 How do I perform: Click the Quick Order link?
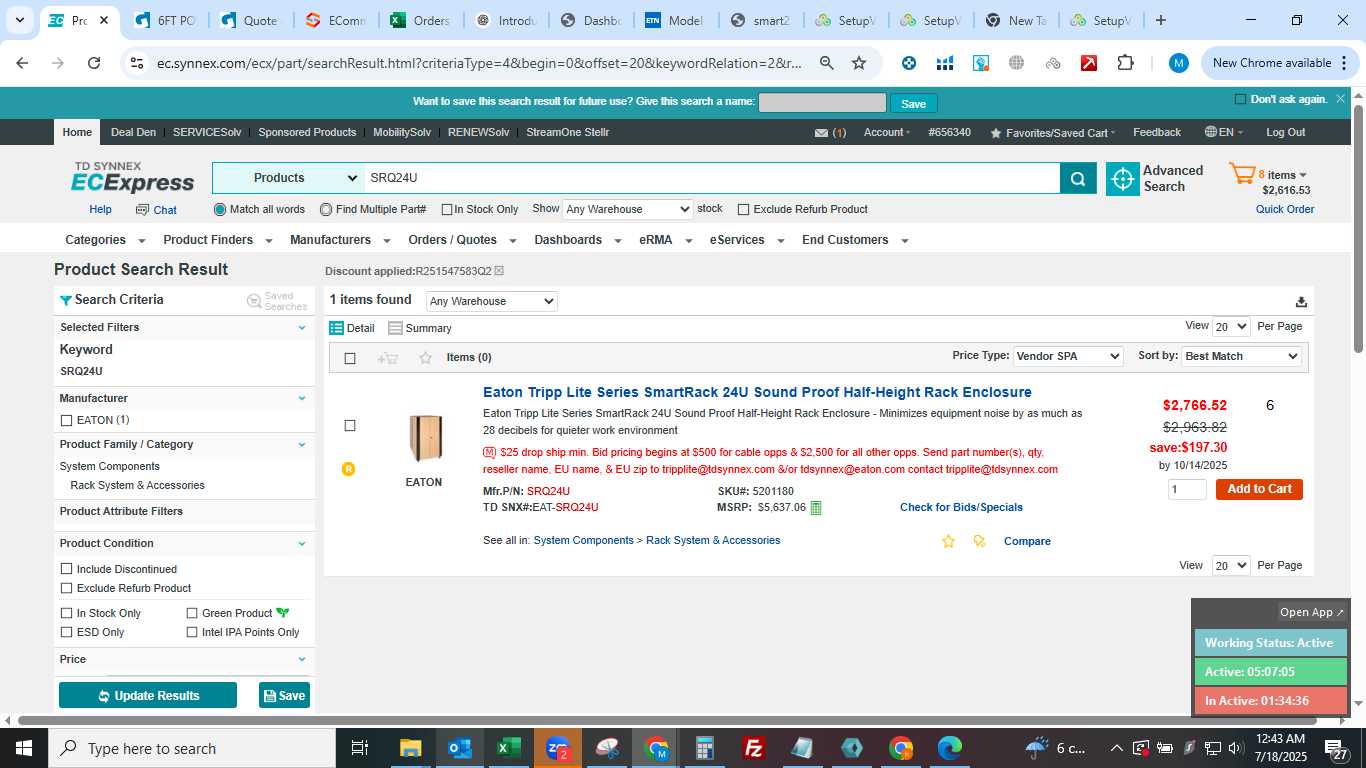coord(1285,210)
